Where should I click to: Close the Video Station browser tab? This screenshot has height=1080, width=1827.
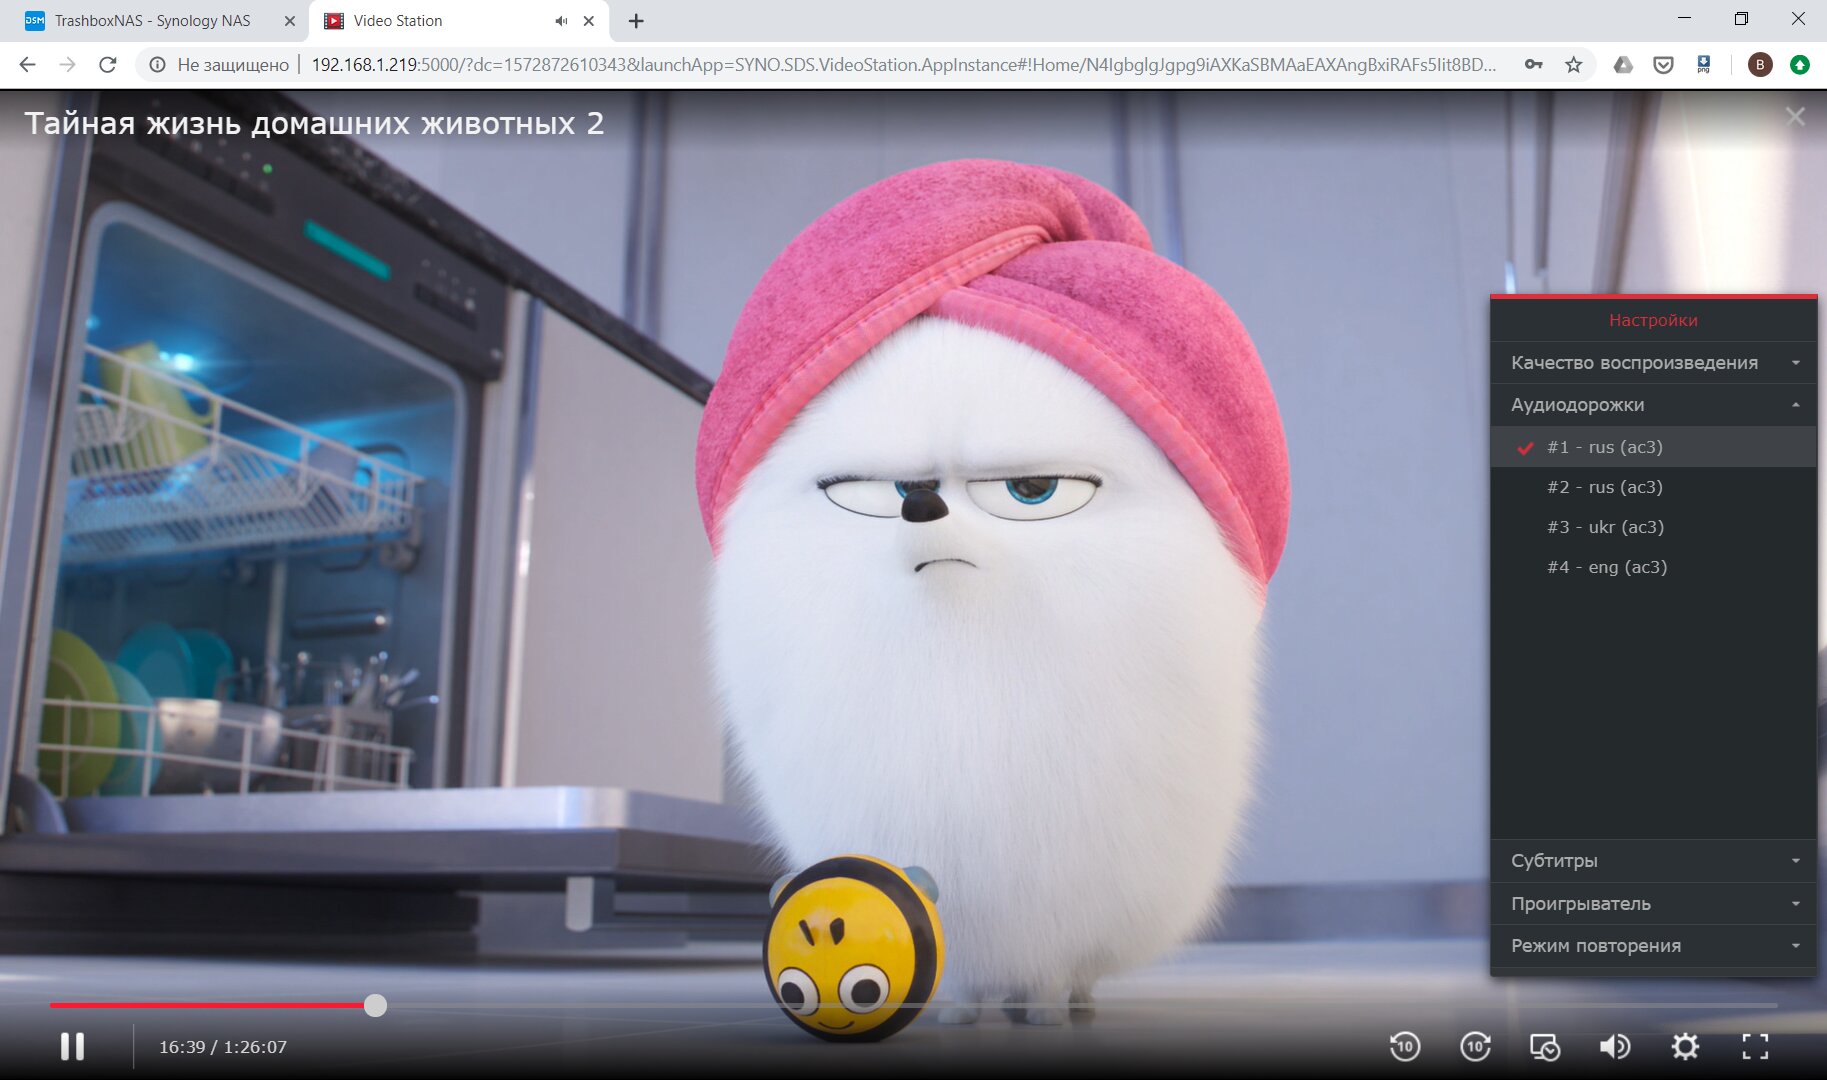[x=589, y=20]
